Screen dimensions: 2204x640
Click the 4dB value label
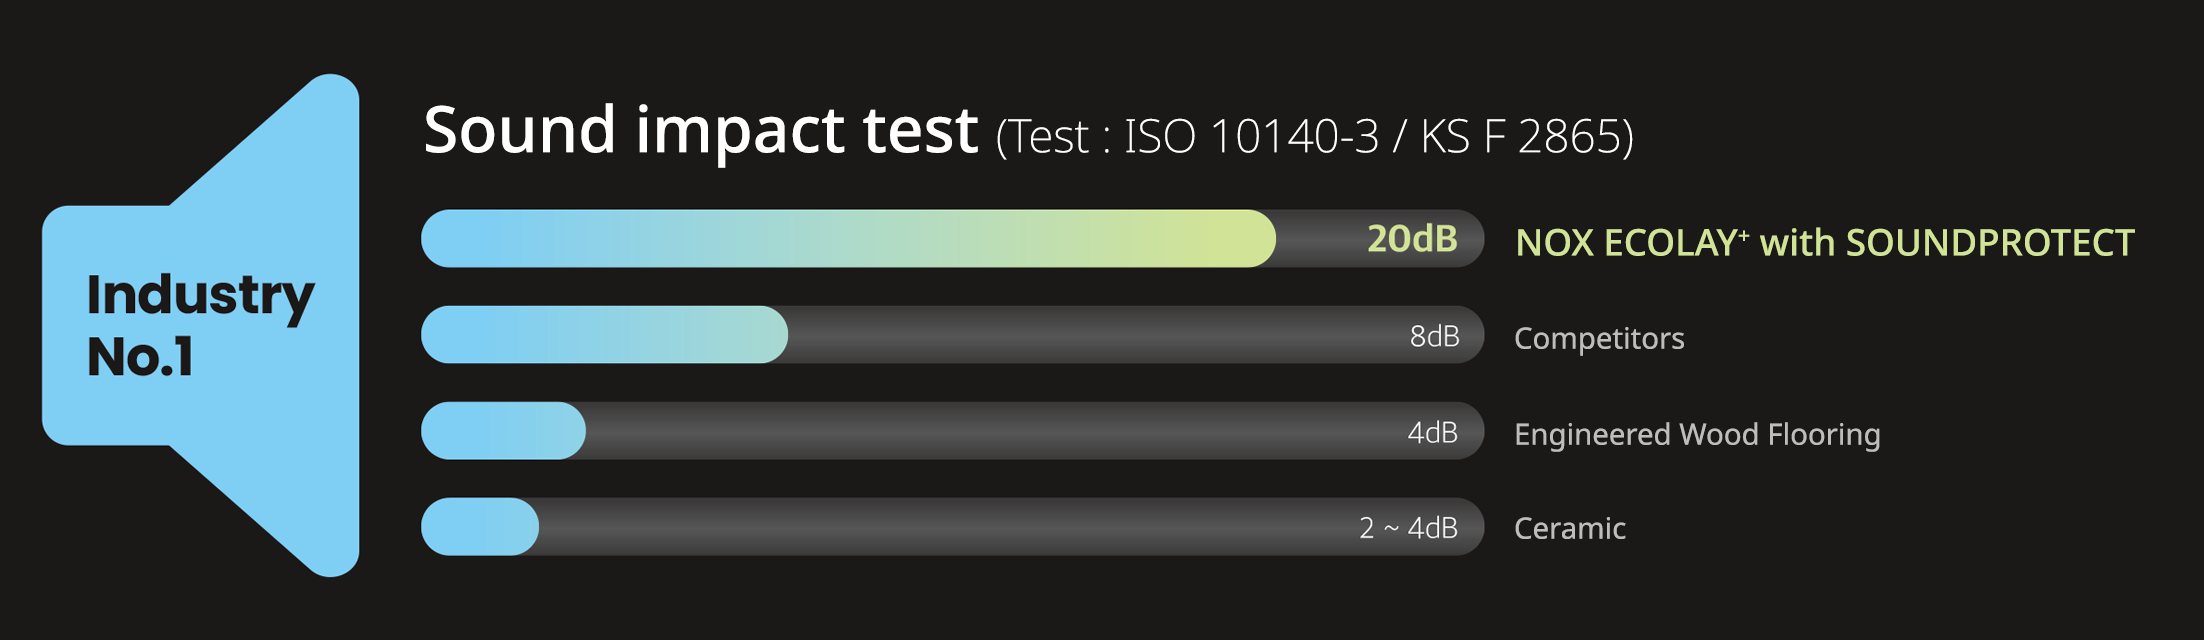click(x=1432, y=432)
